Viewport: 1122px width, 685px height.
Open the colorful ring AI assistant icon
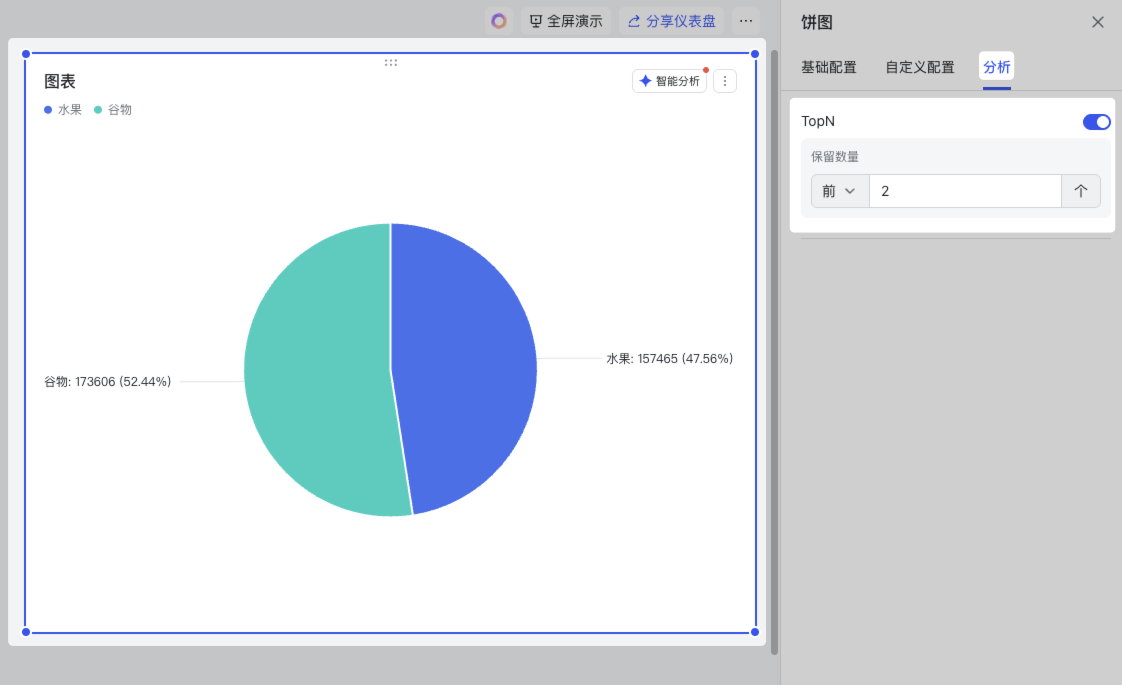point(499,21)
